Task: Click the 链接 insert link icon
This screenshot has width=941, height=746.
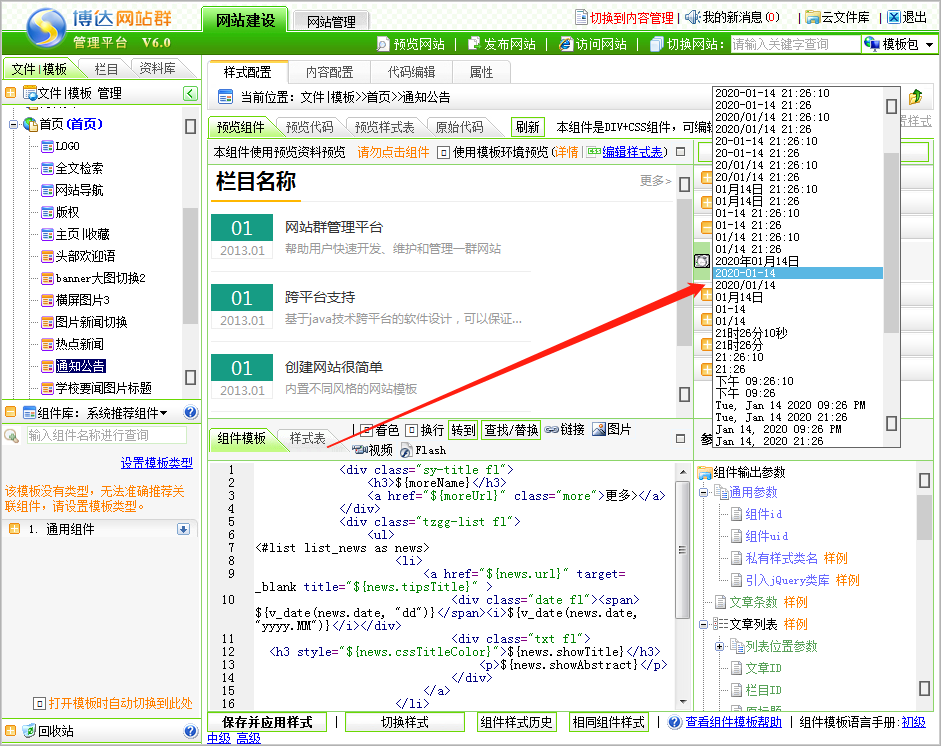Action: 552,430
